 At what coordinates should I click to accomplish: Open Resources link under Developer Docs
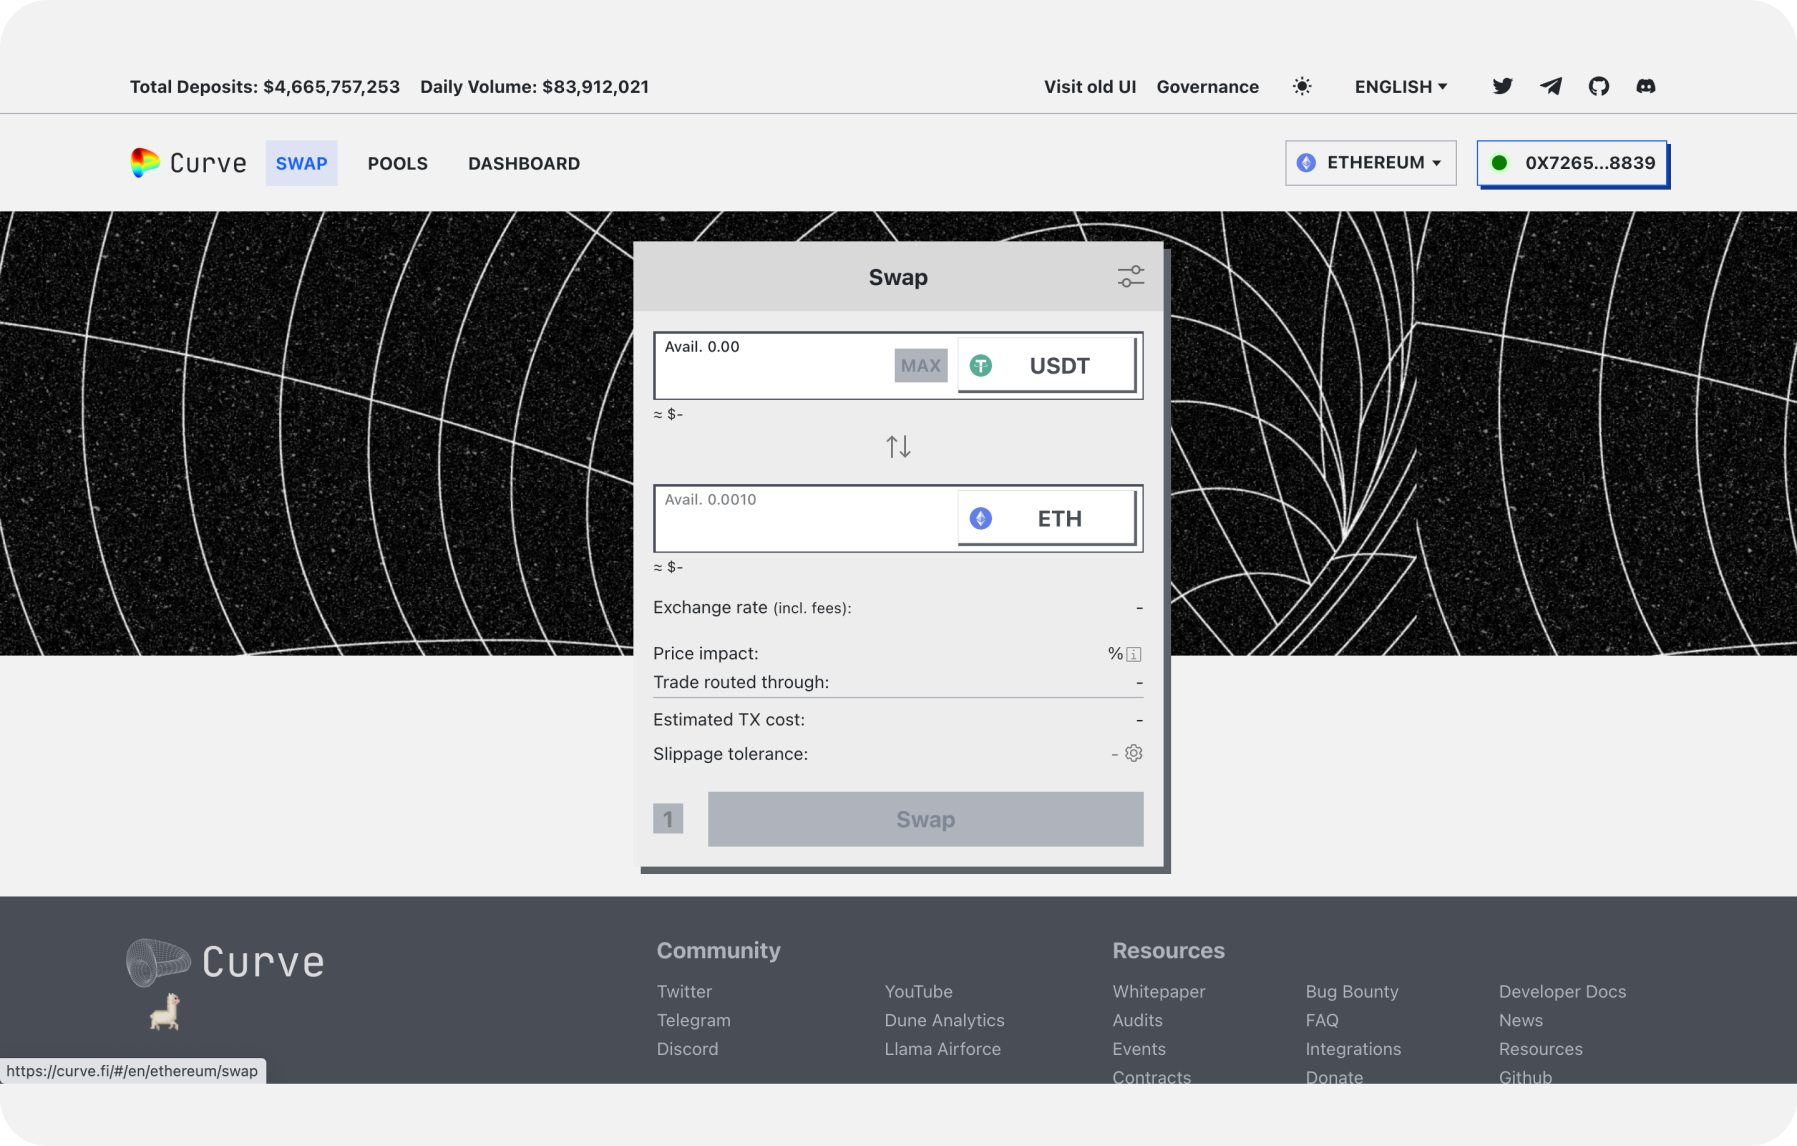point(1540,1049)
